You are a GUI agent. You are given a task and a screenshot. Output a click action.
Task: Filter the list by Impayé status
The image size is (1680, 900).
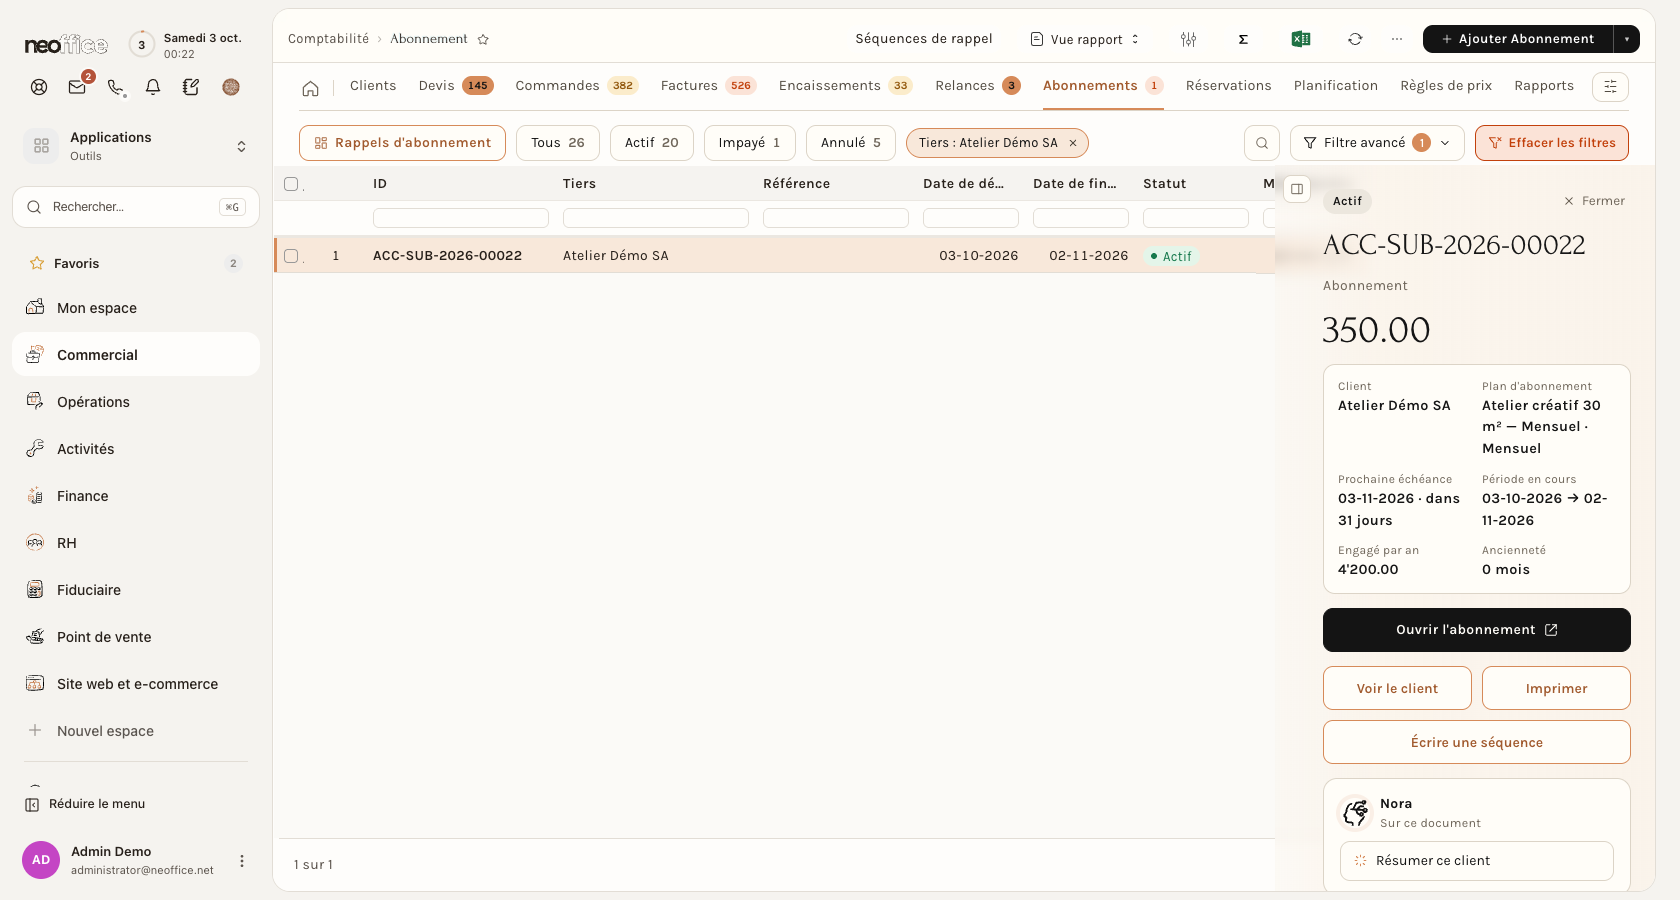point(749,143)
